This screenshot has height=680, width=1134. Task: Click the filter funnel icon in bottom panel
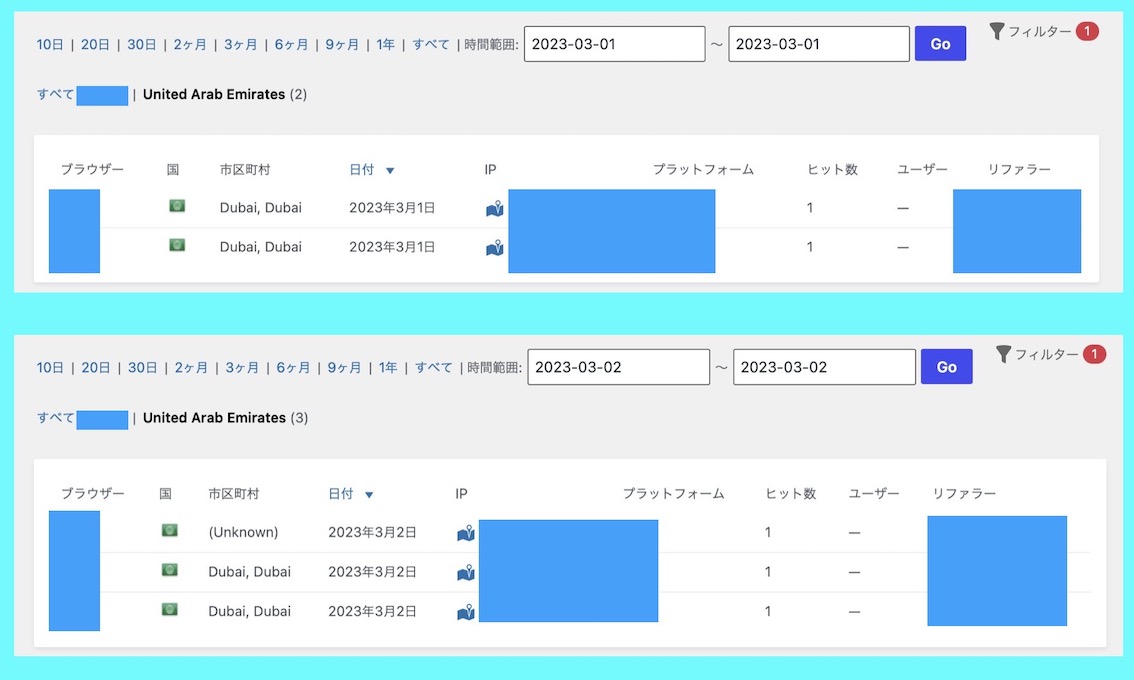tap(1003, 354)
